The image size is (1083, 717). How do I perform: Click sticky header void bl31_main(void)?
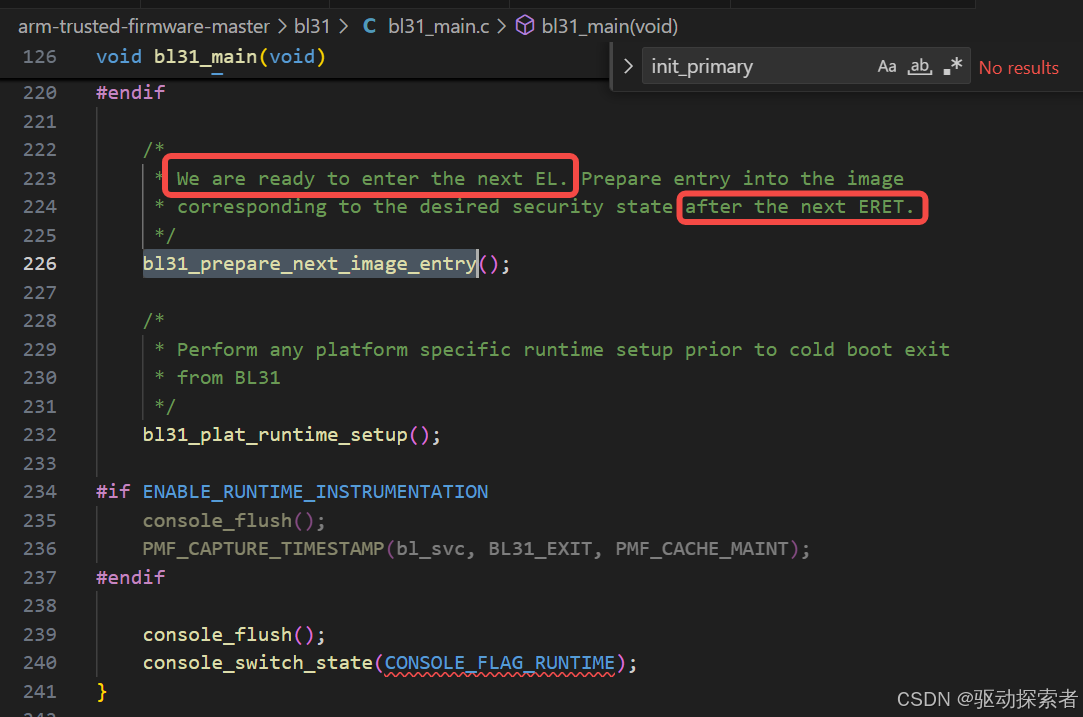point(211,57)
